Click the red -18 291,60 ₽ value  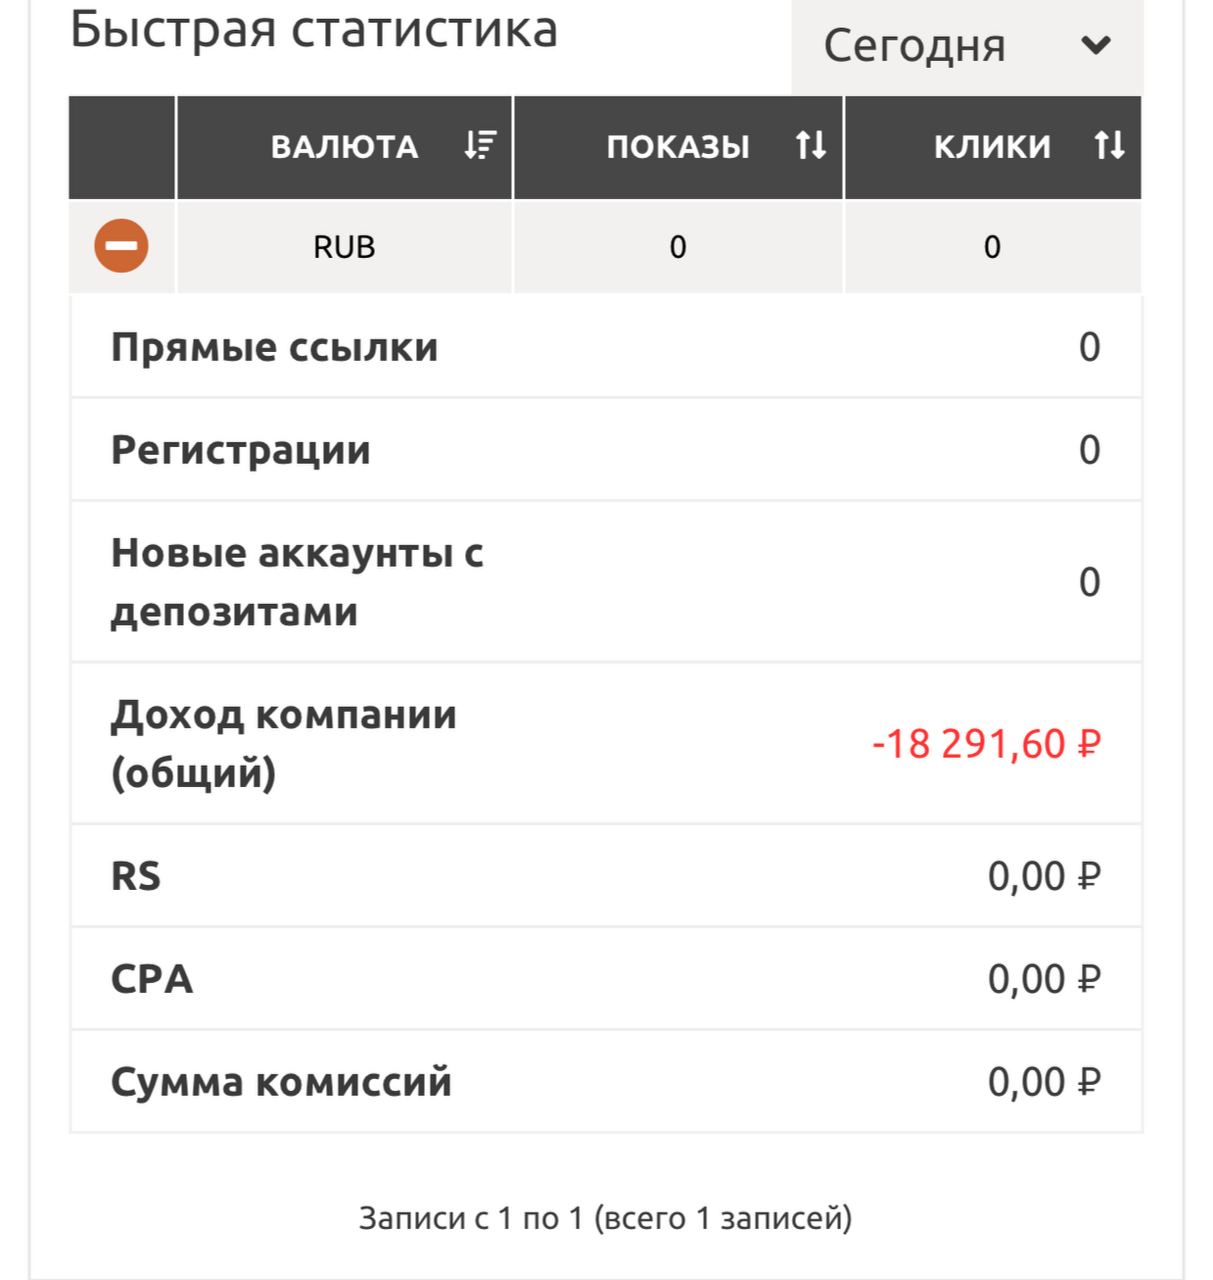click(x=986, y=744)
